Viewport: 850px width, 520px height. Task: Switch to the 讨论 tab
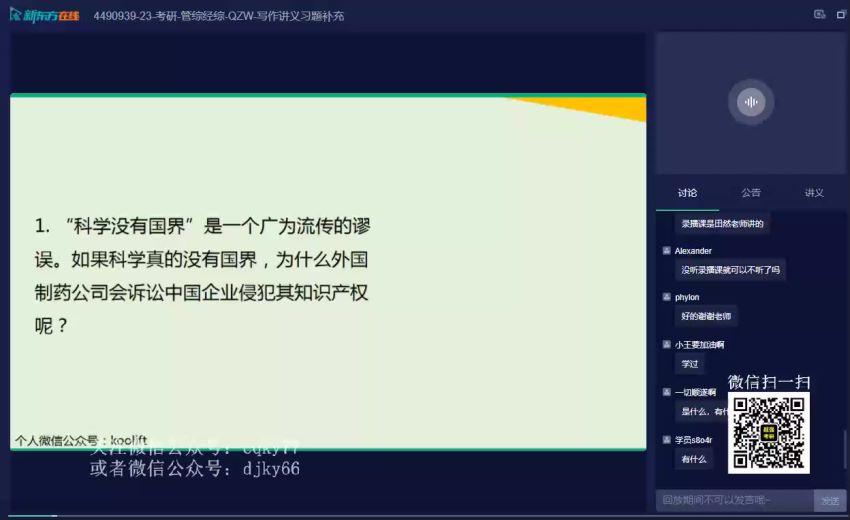[x=687, y=193]
